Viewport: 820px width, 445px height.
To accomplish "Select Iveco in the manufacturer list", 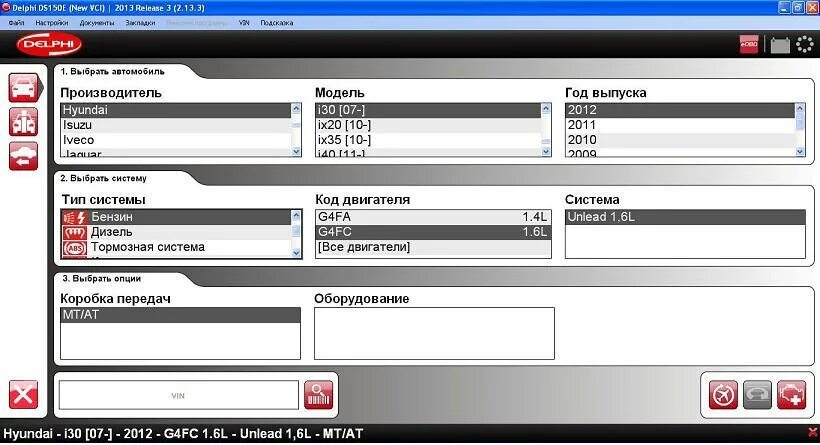I will tap(176, 140).
